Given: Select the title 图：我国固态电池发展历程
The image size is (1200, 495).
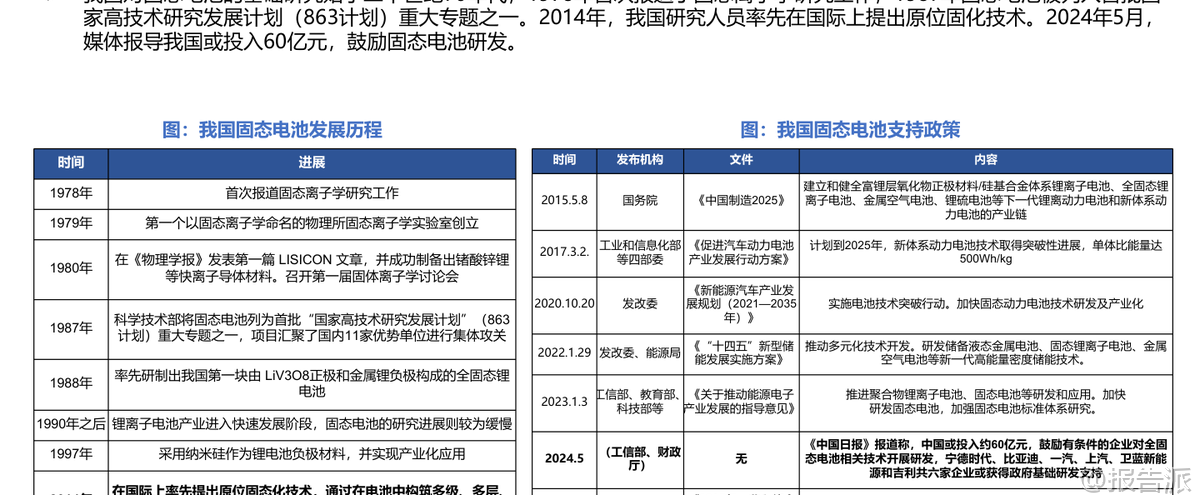Looking at the screenshot, I should [272, 130].
